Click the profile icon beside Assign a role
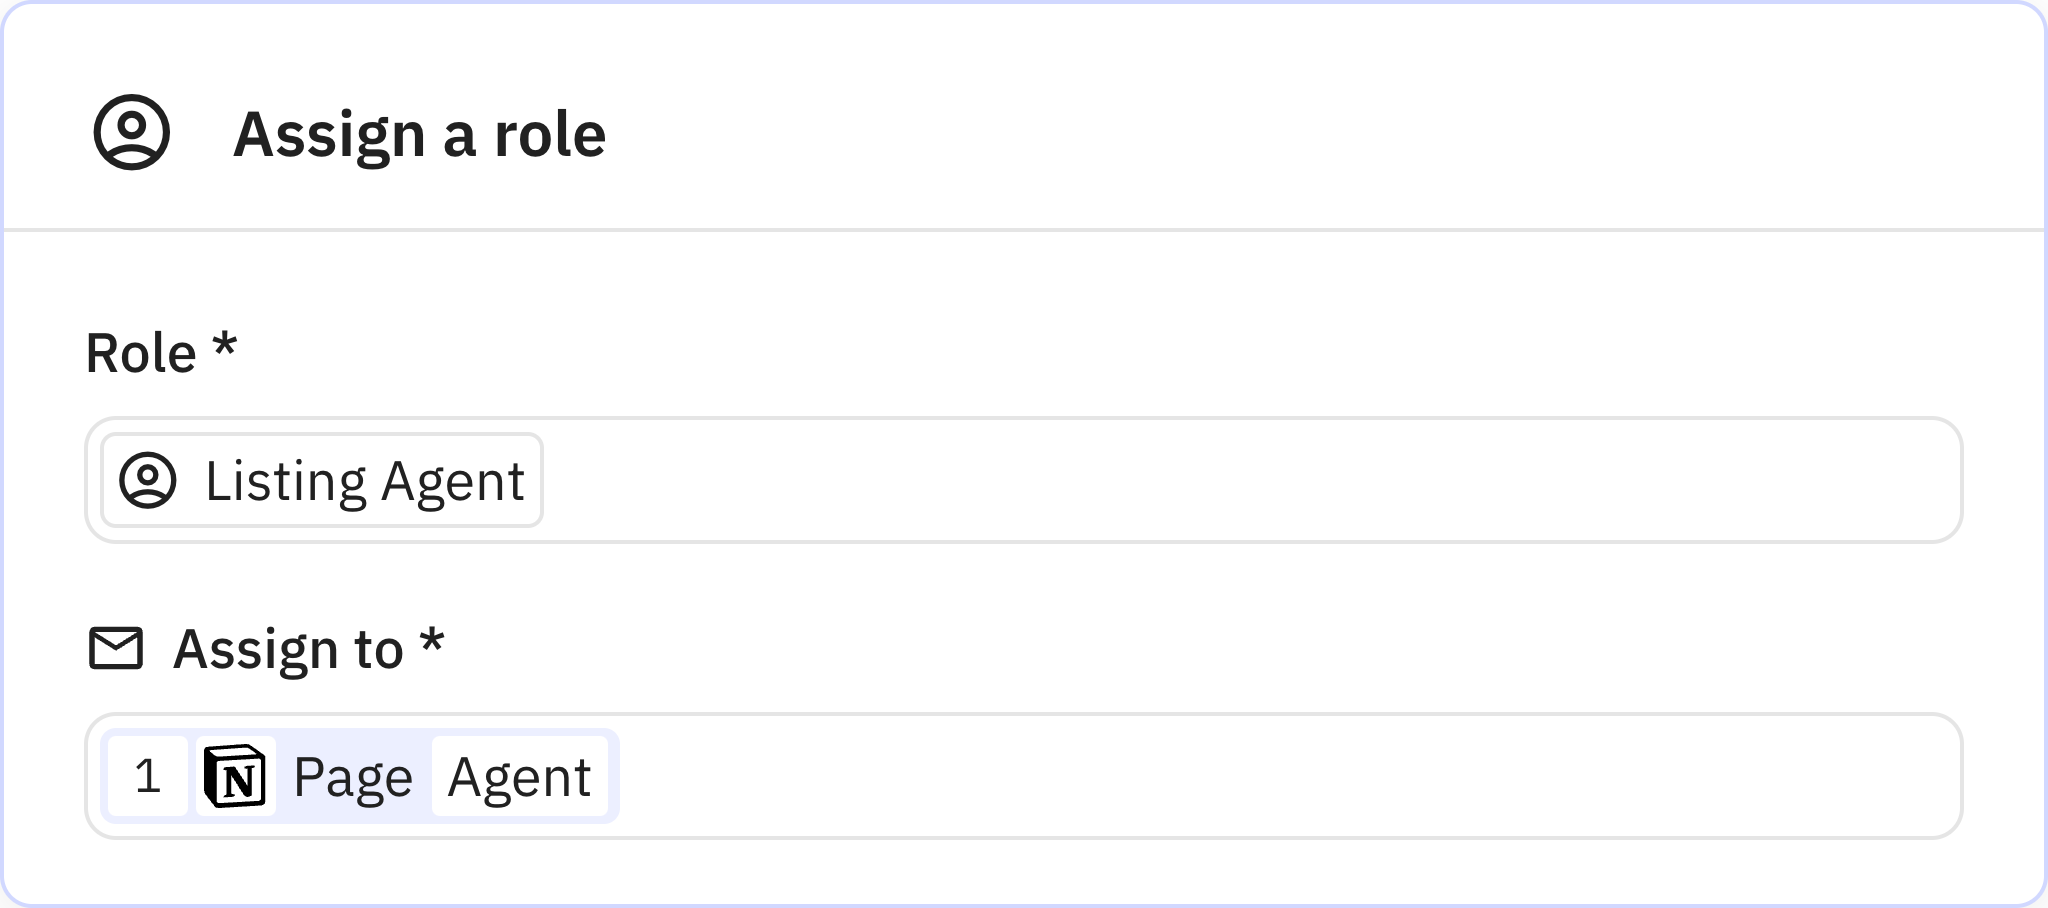 pos(132,132)
